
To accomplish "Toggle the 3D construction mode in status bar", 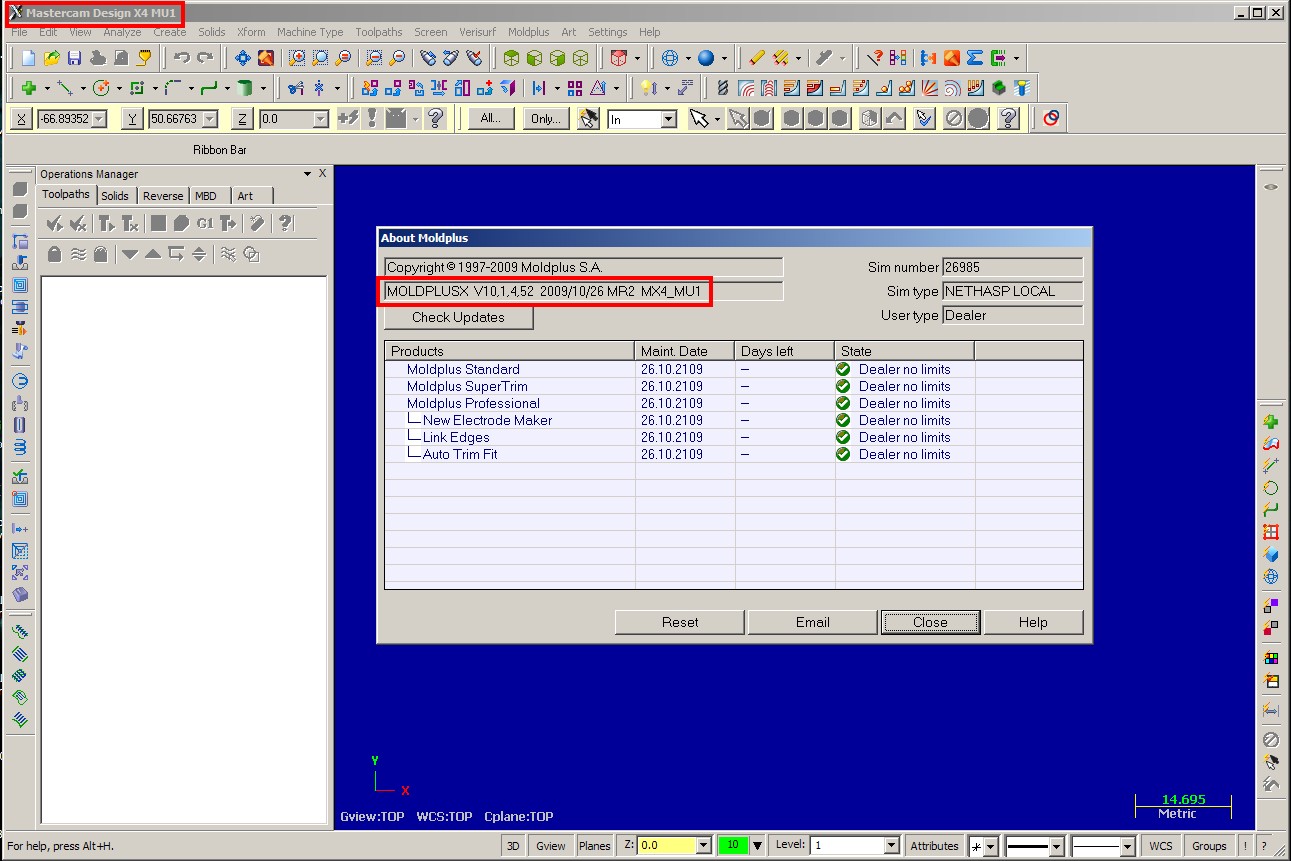I will pyautogui.click(x=513, y=846).
